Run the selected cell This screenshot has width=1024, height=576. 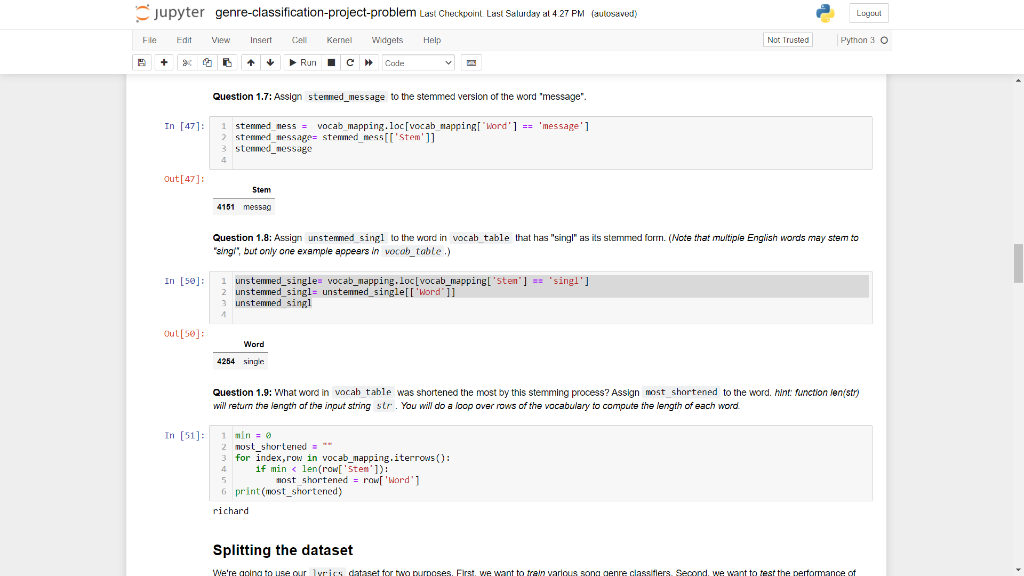tap(301, 62)
